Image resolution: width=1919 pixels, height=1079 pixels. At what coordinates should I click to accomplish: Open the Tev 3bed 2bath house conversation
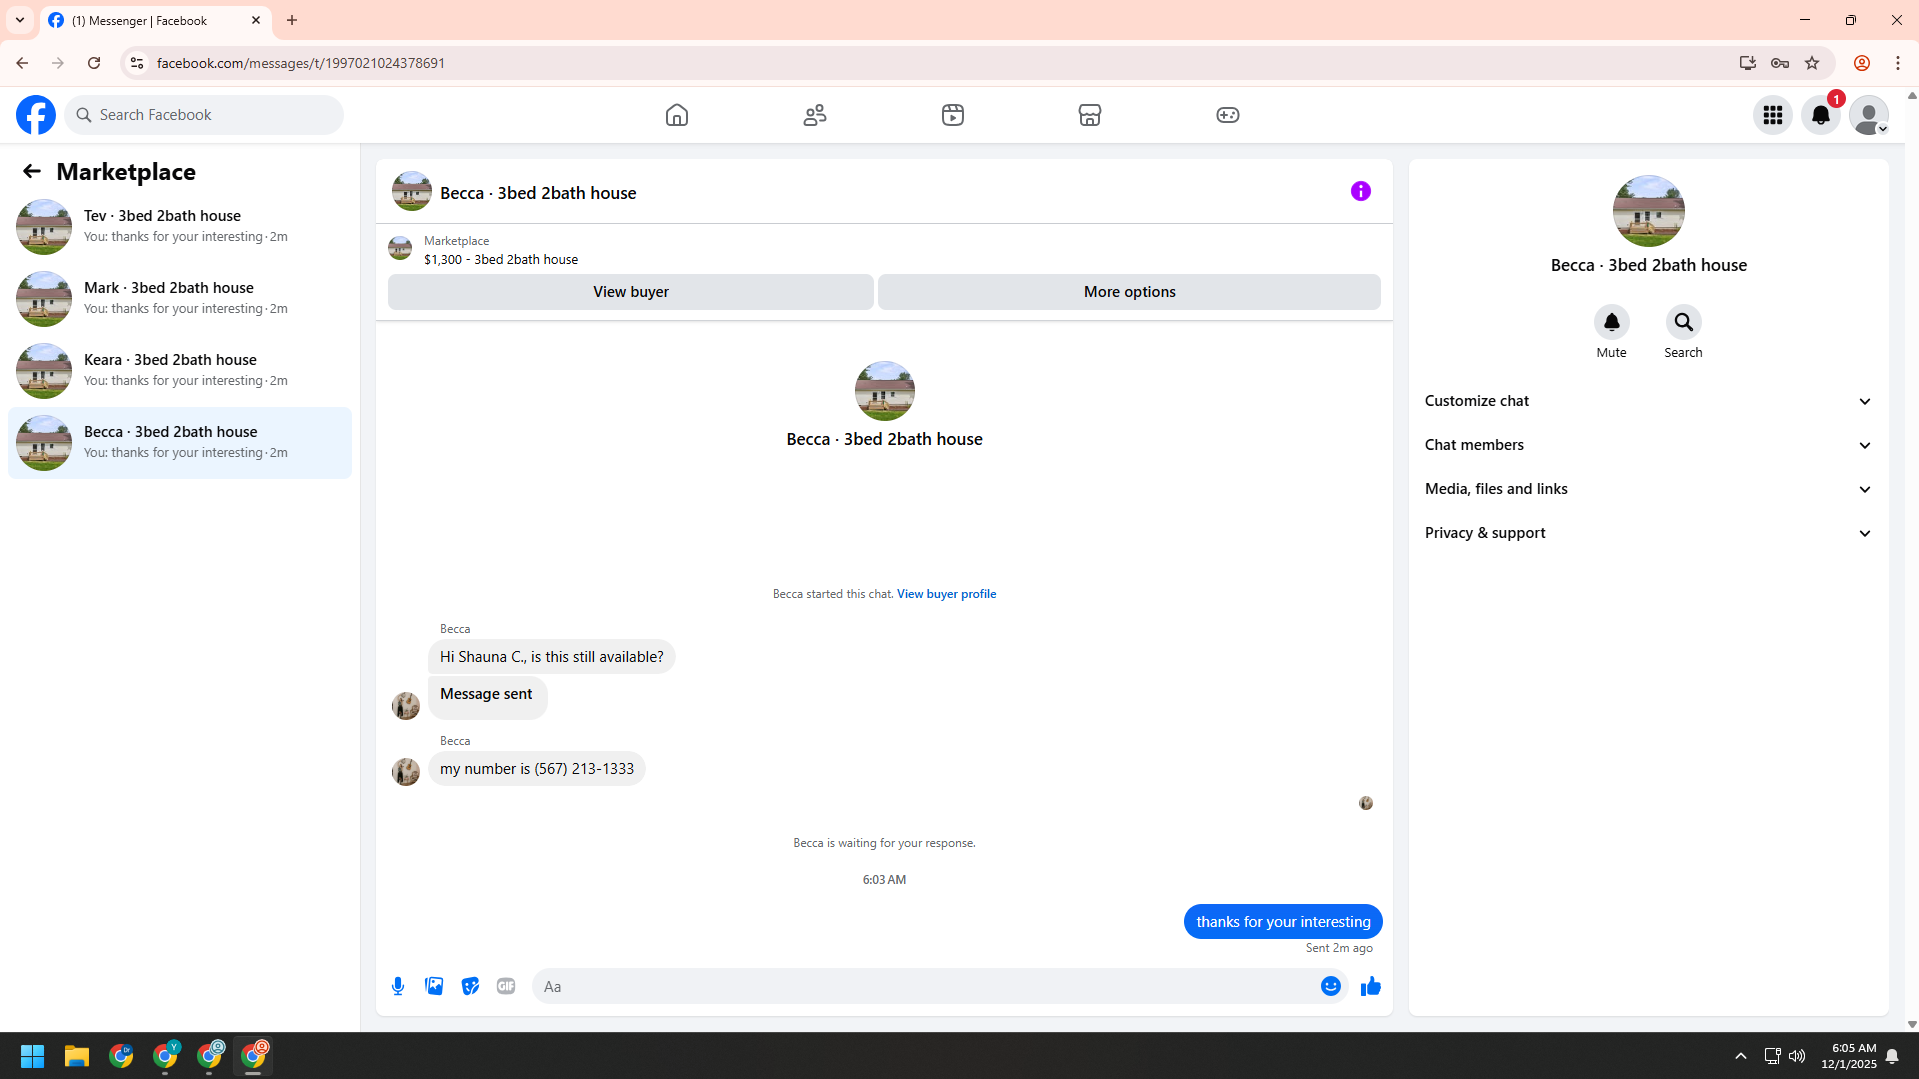coord(180,226)
